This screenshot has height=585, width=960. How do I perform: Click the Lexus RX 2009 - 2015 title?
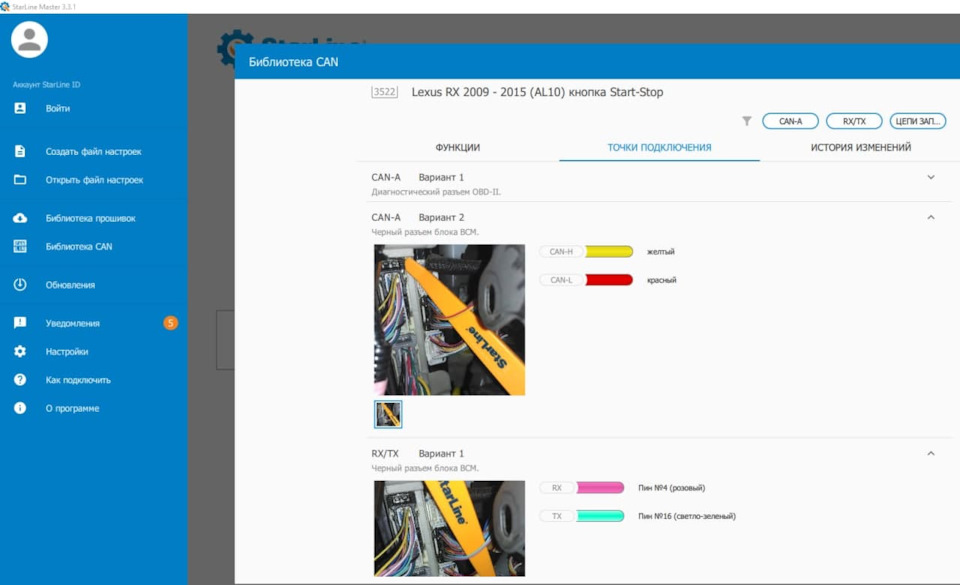click(537, 92)
